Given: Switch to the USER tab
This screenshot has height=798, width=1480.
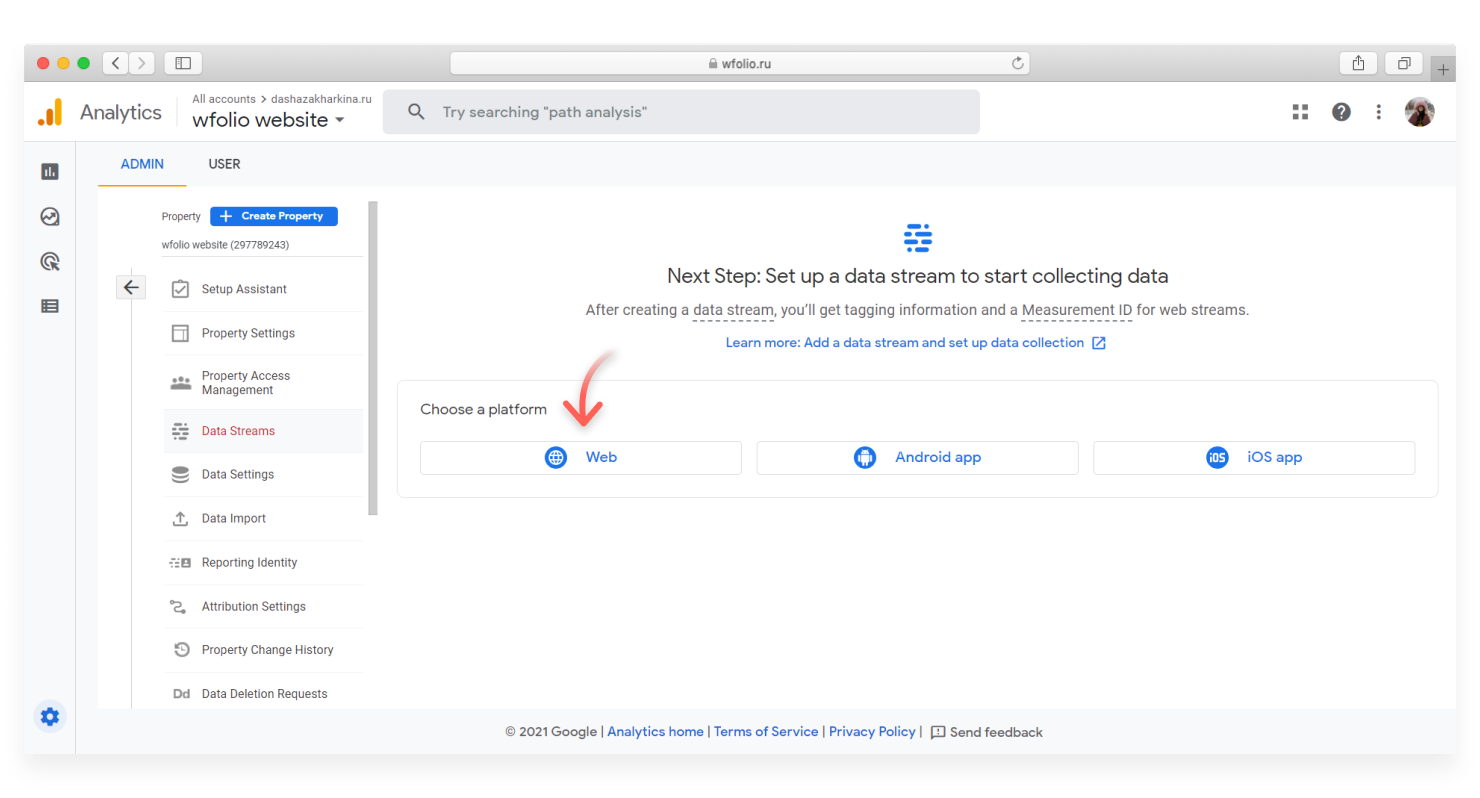Looking at the screenshot, I should tap(224, 164).
